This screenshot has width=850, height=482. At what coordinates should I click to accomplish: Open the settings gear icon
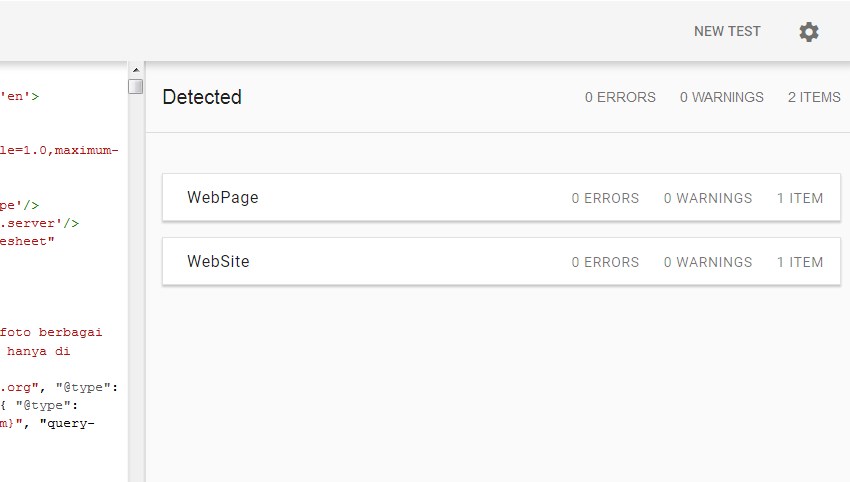809,32
